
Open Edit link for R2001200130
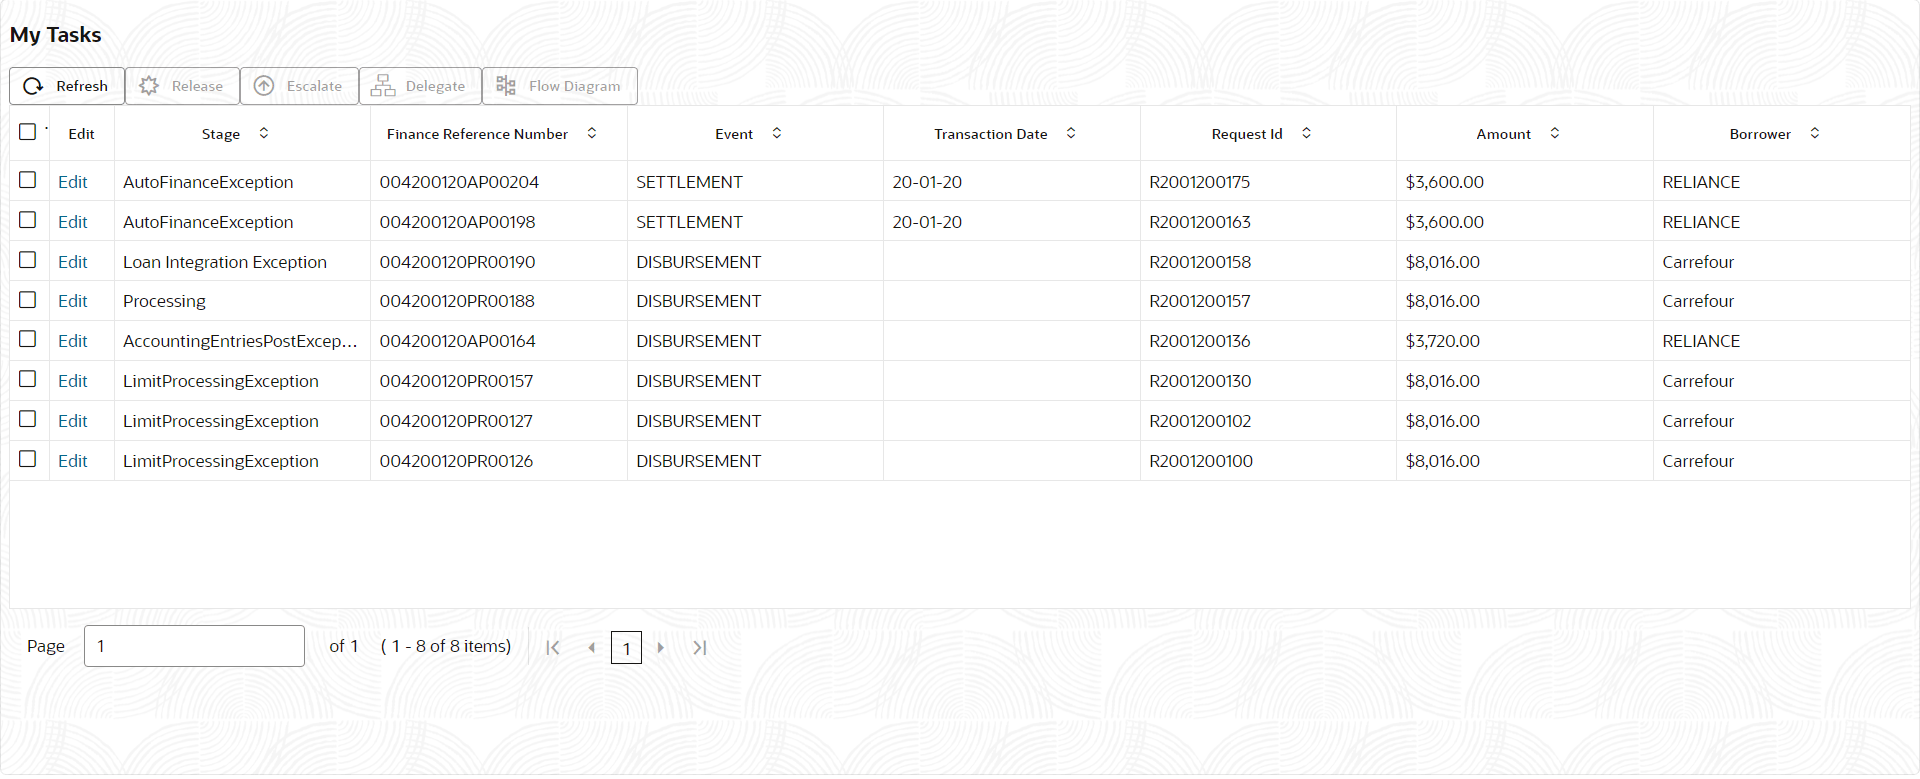click(72, 381)
